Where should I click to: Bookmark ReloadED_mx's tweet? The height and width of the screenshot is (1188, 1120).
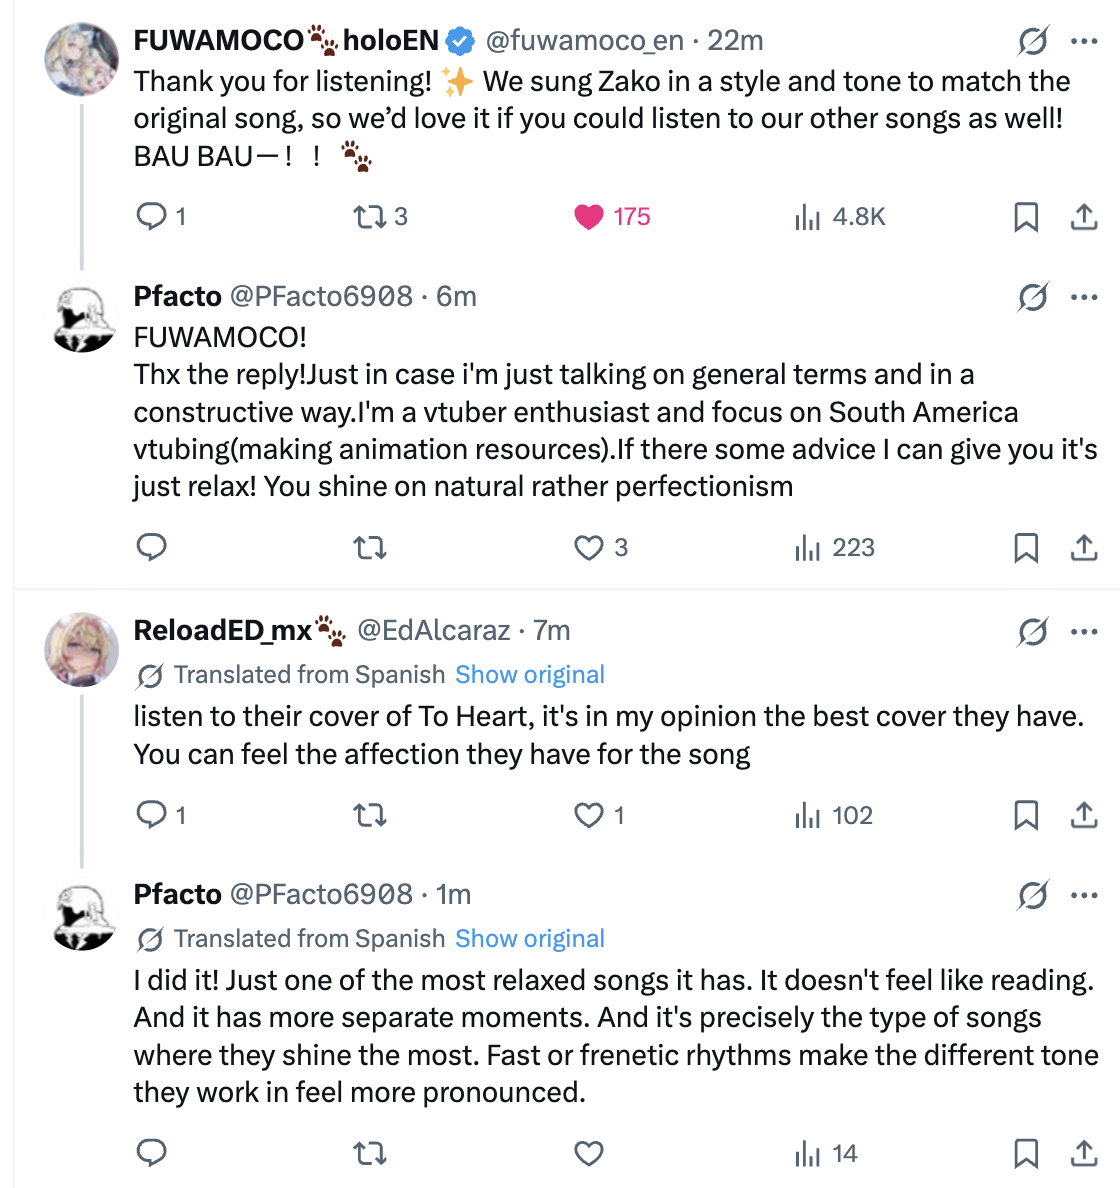tap(1026, 815)
